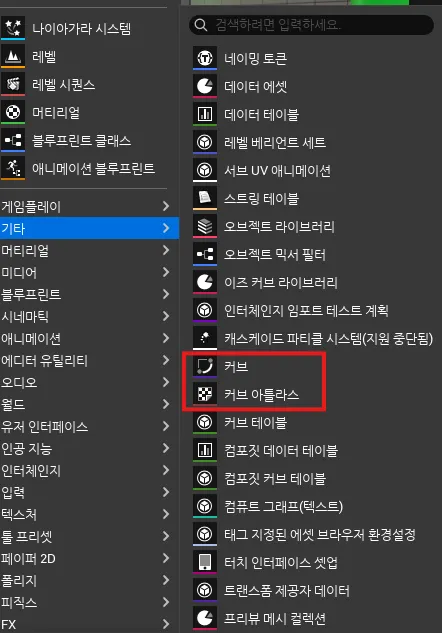Expand the 게임플레이 submenu arrow
442x633 pixels.
(166, 206)
